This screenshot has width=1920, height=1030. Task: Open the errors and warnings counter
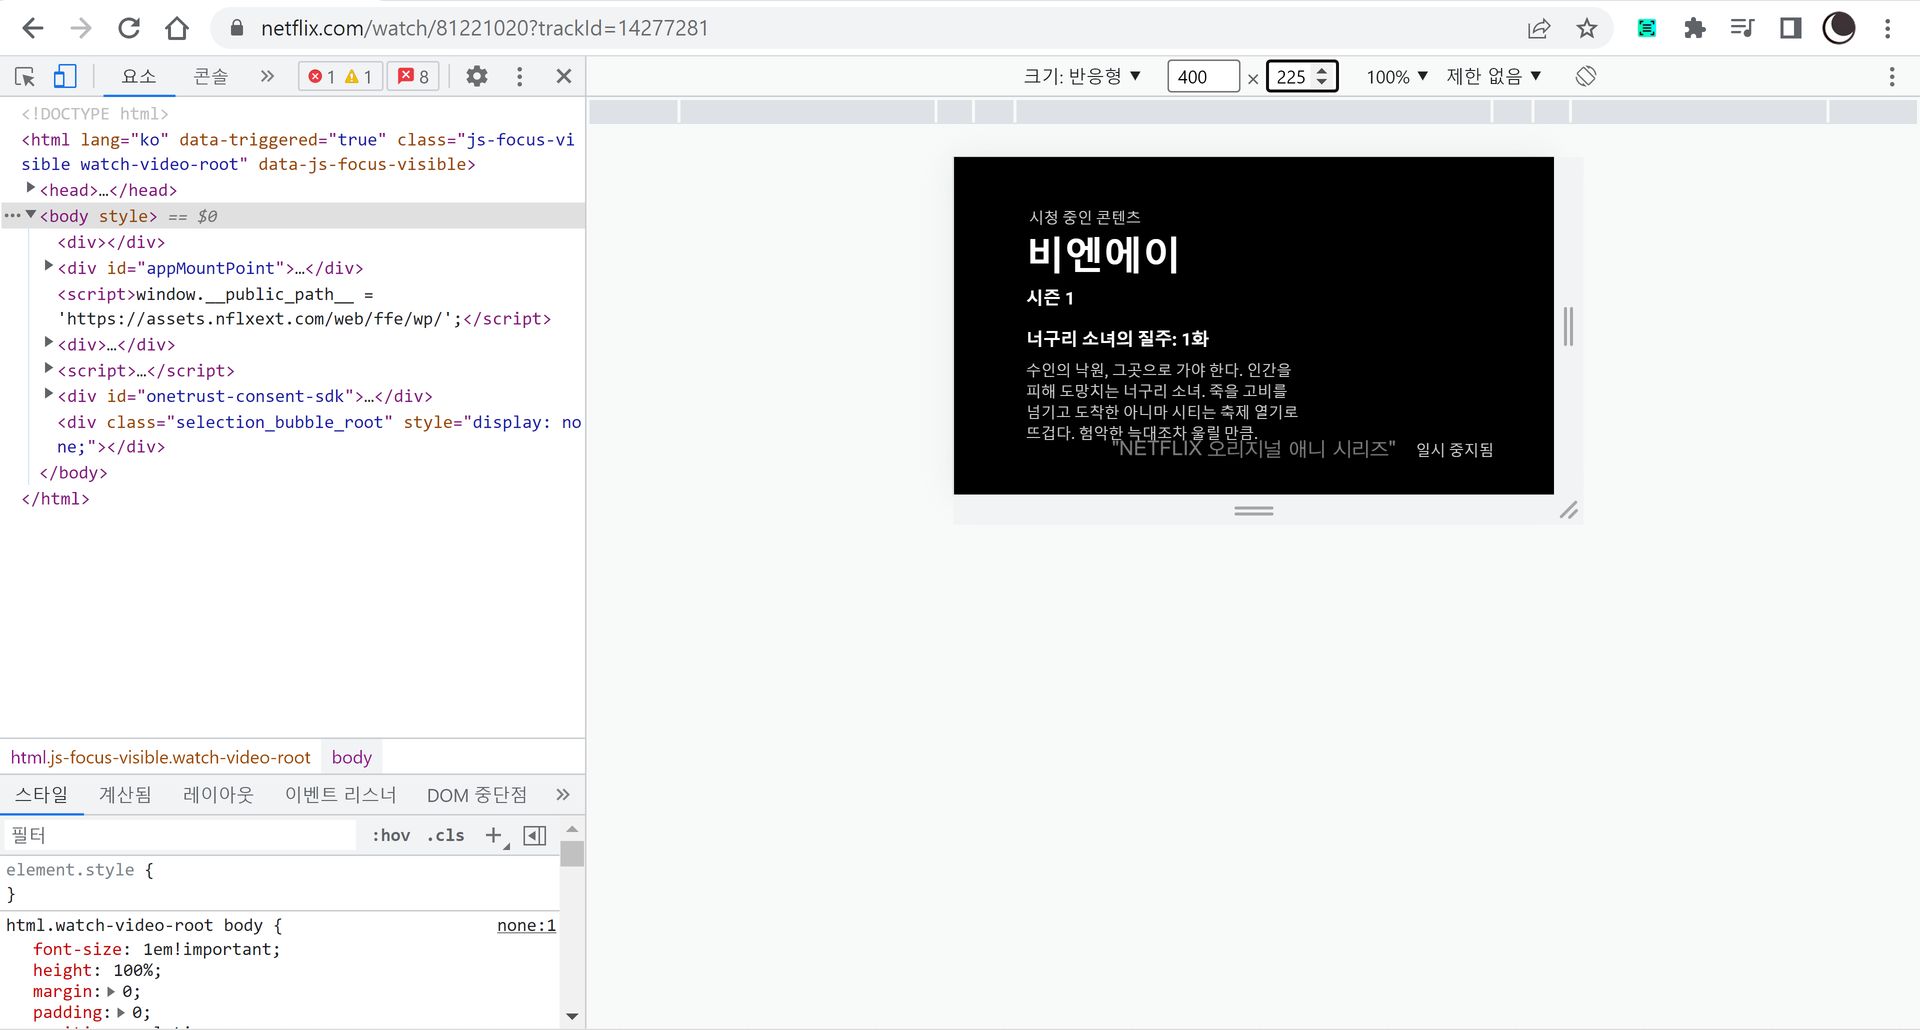340,76
